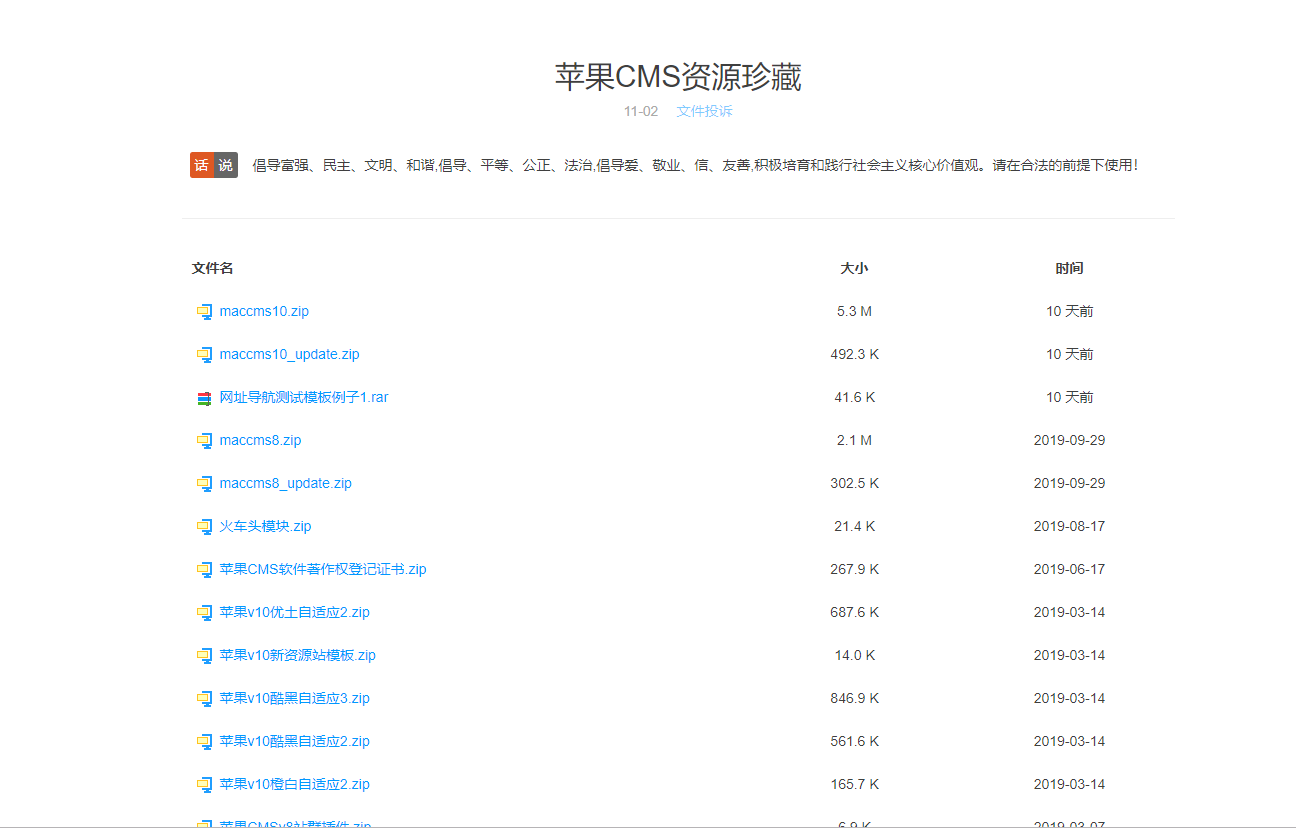This screenshot has width=1296, height=829.
Task: Click the zip file icon beside maccms10.zip
Action: point(204,311)
